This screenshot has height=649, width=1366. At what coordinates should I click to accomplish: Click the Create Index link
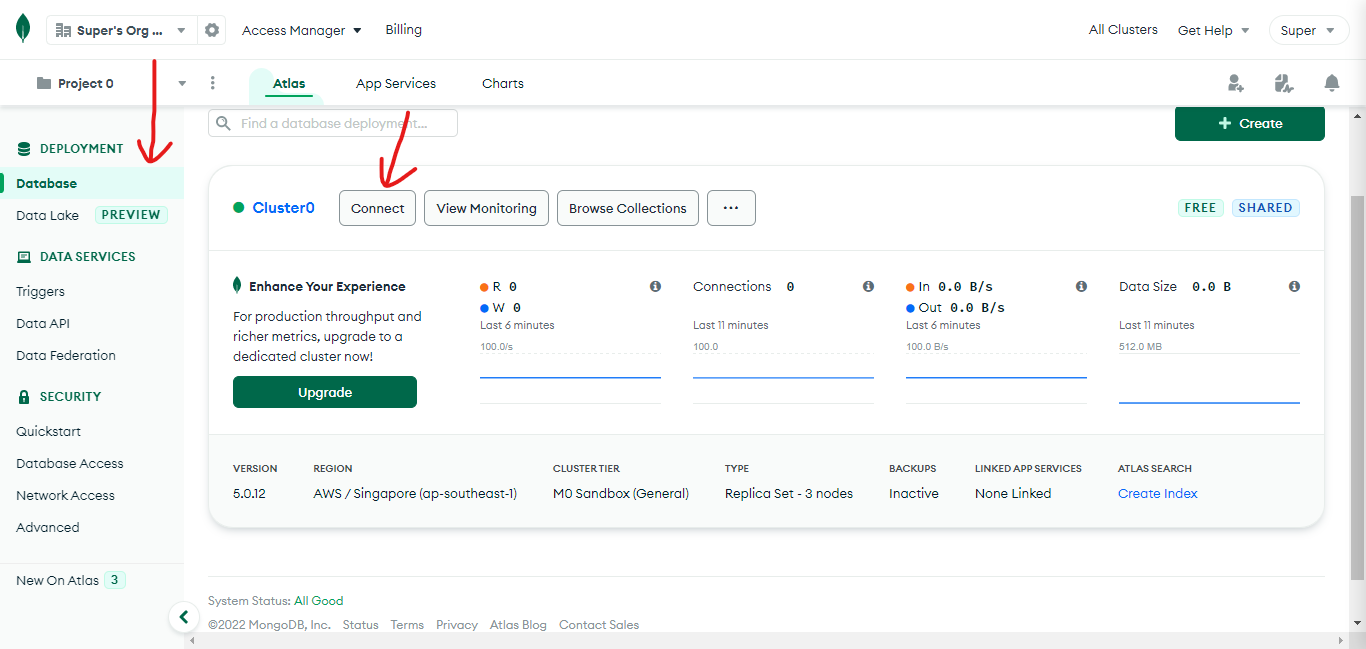point(1158,493)
